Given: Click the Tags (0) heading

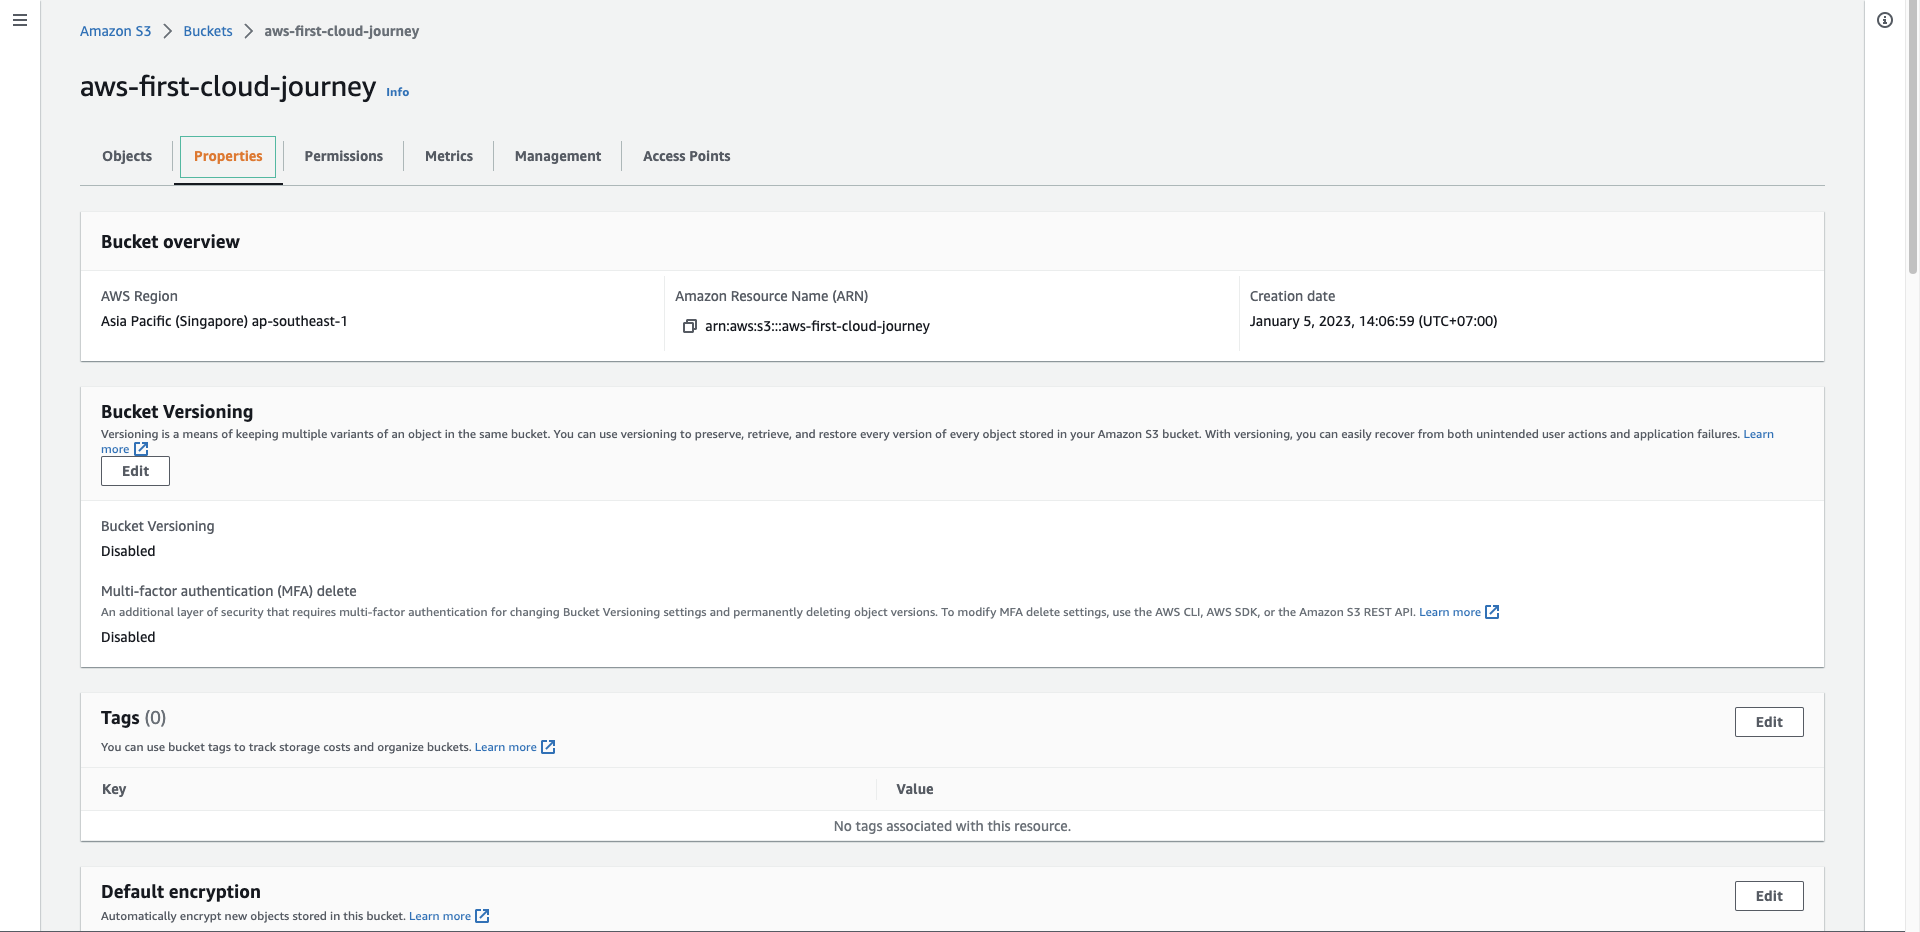Looking at the screenshot, I should tap(133, 718).
